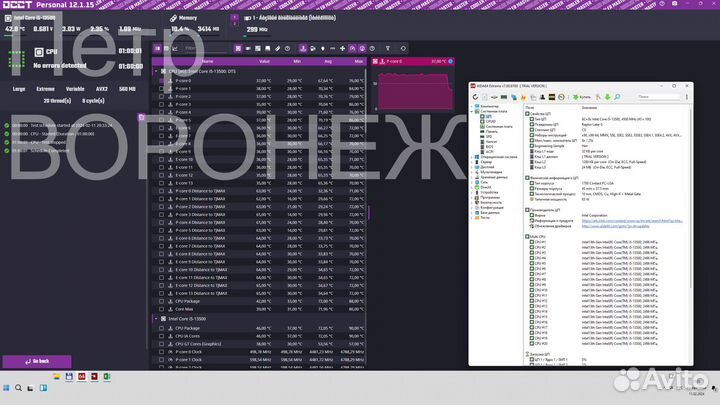This screenshot has width=720, height=405.
Task: Select CPUID in the AIDA64 tree
Action: pyautogui.click(x=490, y=122)
